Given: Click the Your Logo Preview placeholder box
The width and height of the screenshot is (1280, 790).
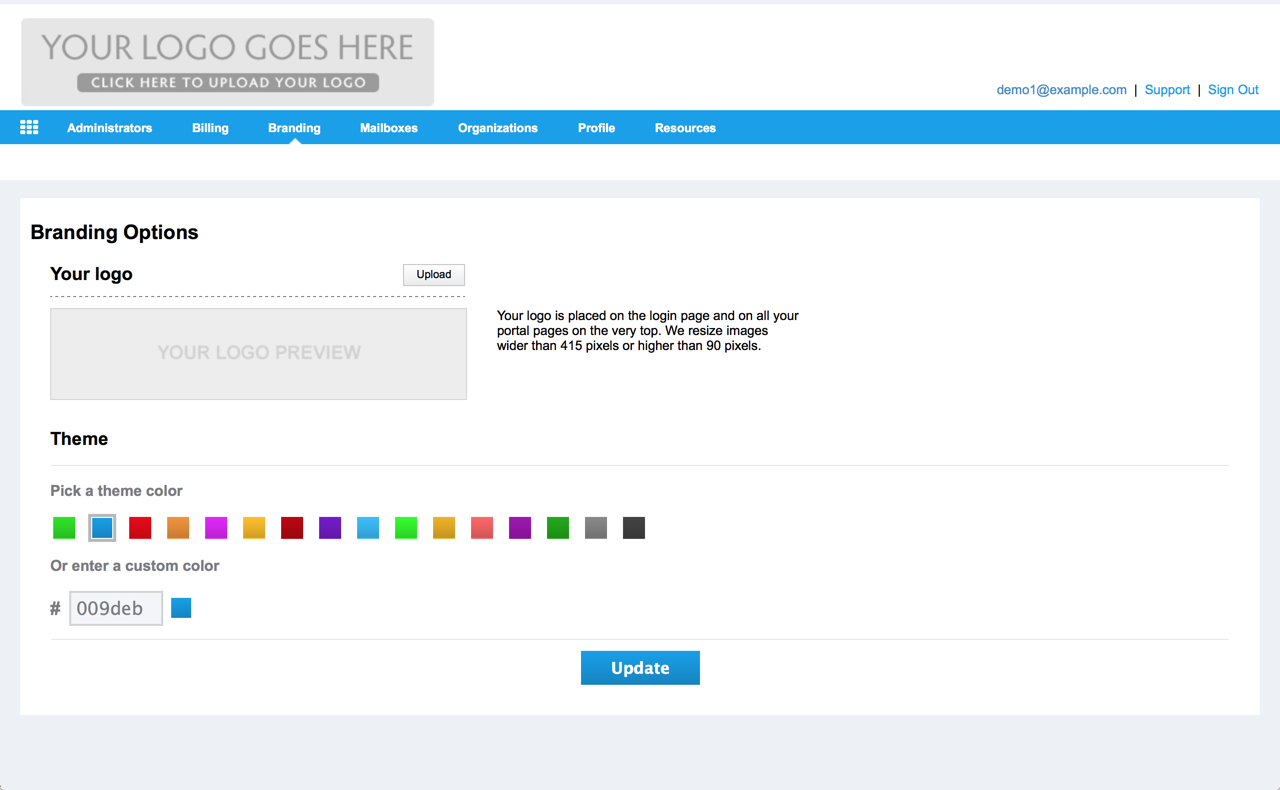Looking at the screenshot, I should [x=258, y=354].
